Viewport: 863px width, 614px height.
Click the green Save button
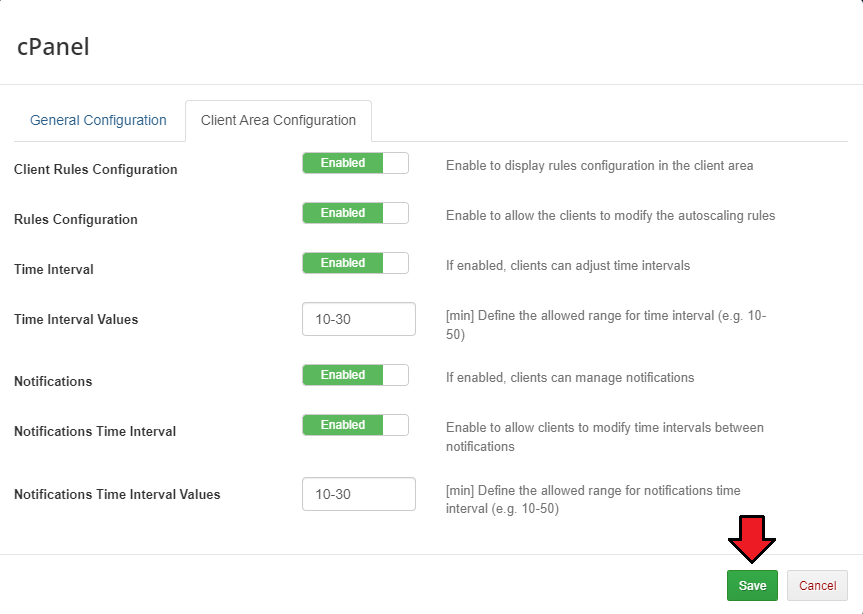[752, 585]
